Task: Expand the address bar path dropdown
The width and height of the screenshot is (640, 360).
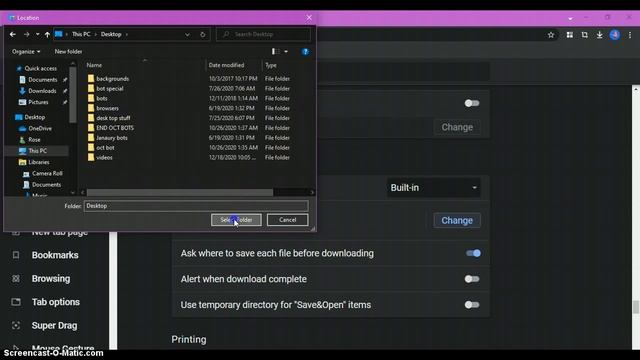Action: (x=187, y=35)
